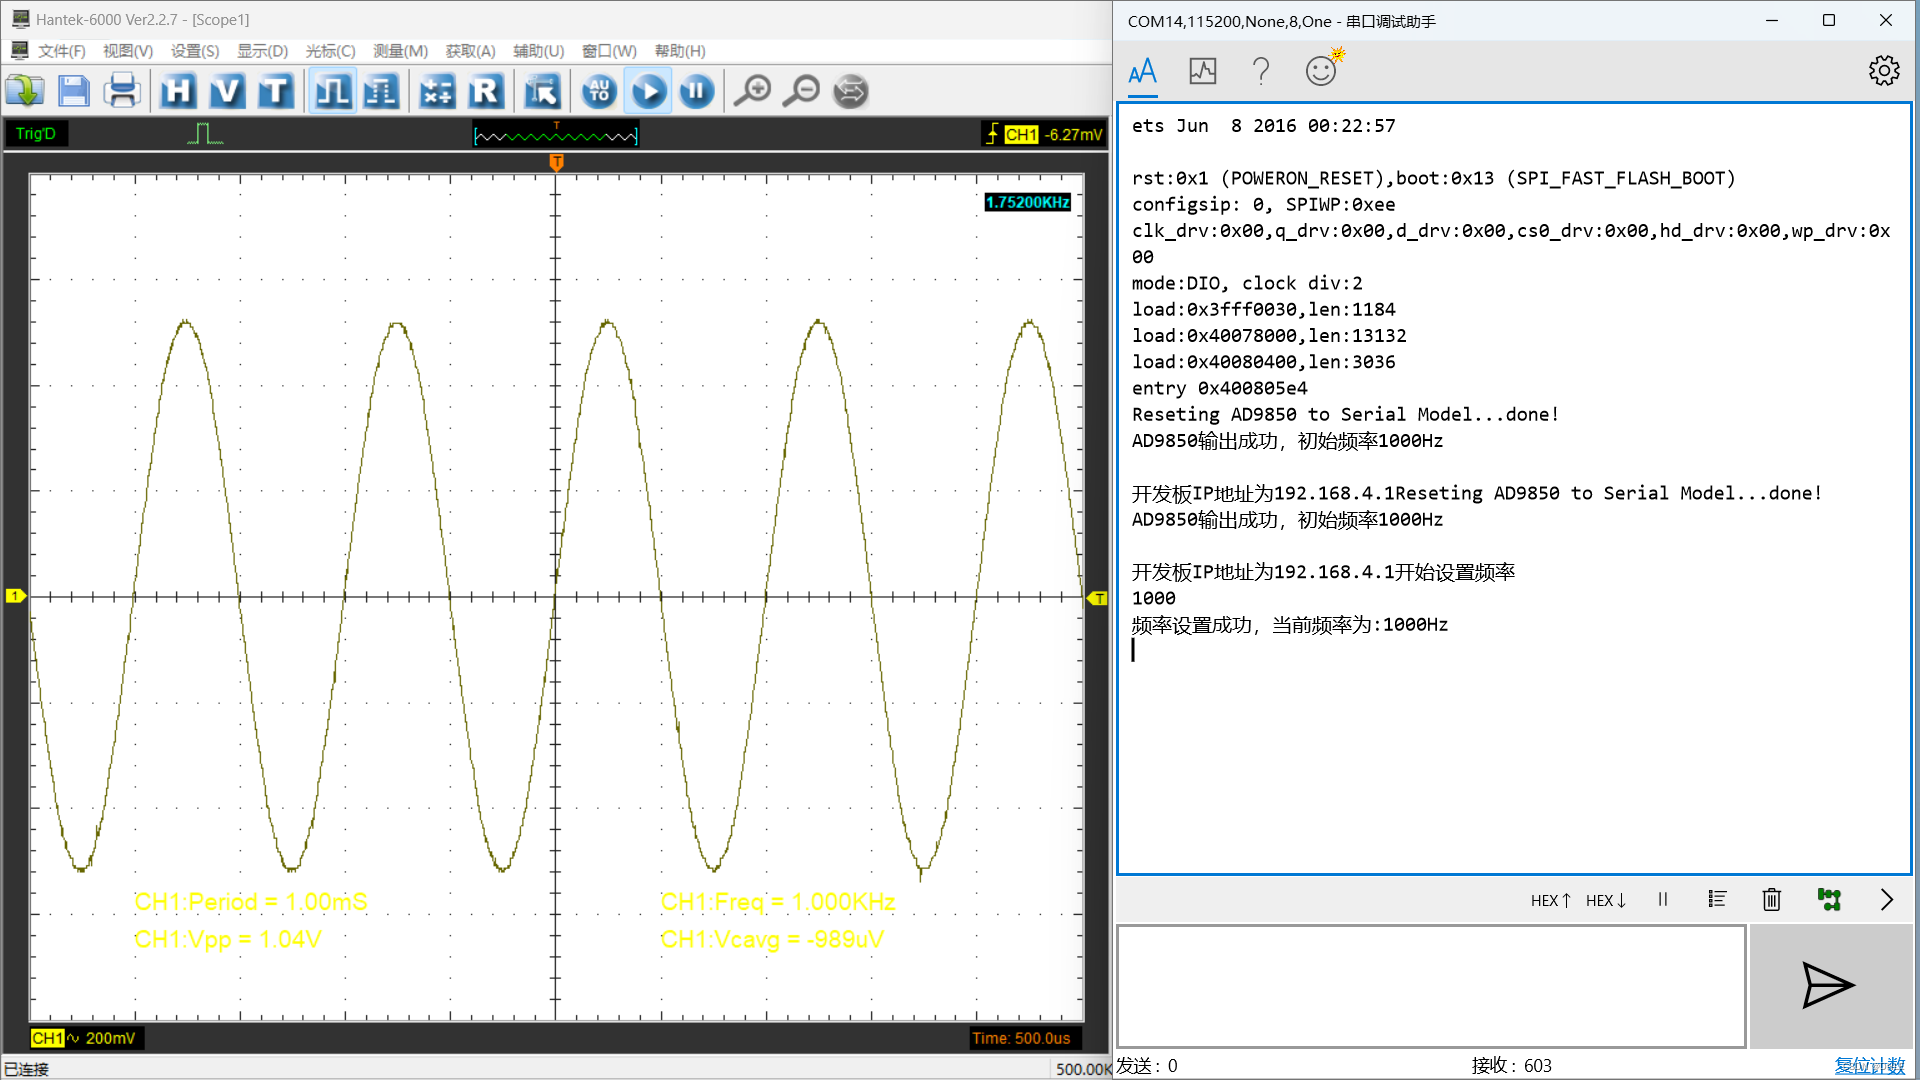Click the cursor measure tool icon
This screenshot has height=1080, width=1920.
tap(542, 92)
